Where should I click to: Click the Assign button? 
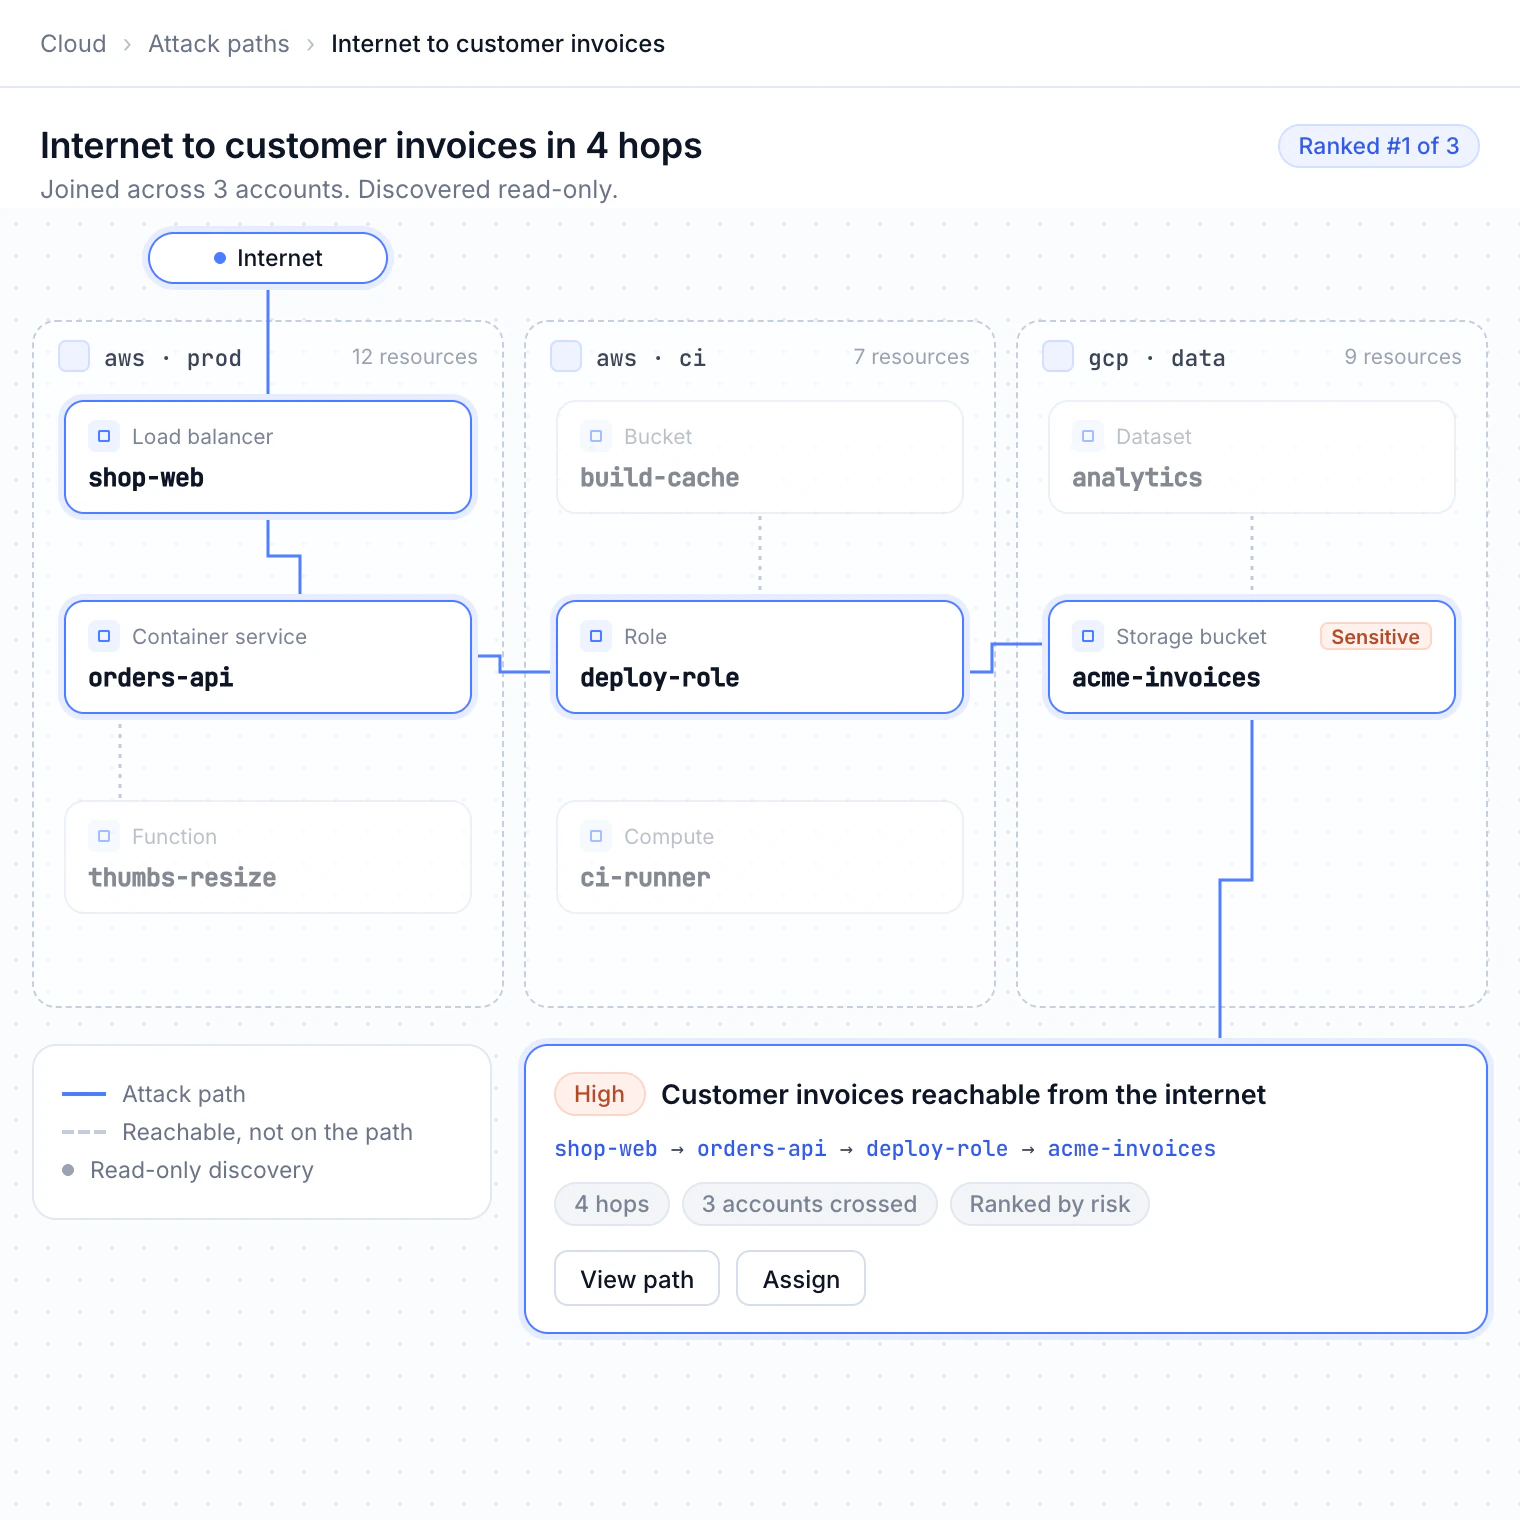pyautogui.click(x=801, y=1278)
